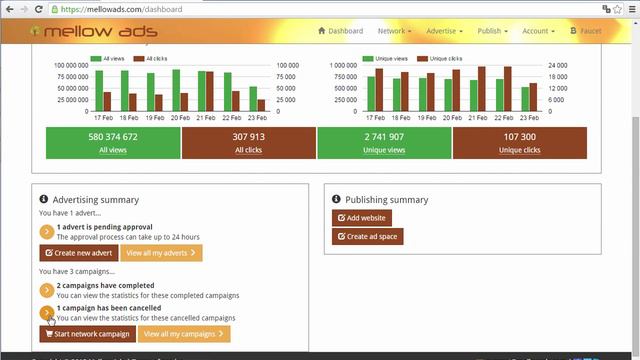Click 'You have 3 campaigns...' text
Image resolution: width=640 pixels, height=360 pixels.
click(77, 271)
